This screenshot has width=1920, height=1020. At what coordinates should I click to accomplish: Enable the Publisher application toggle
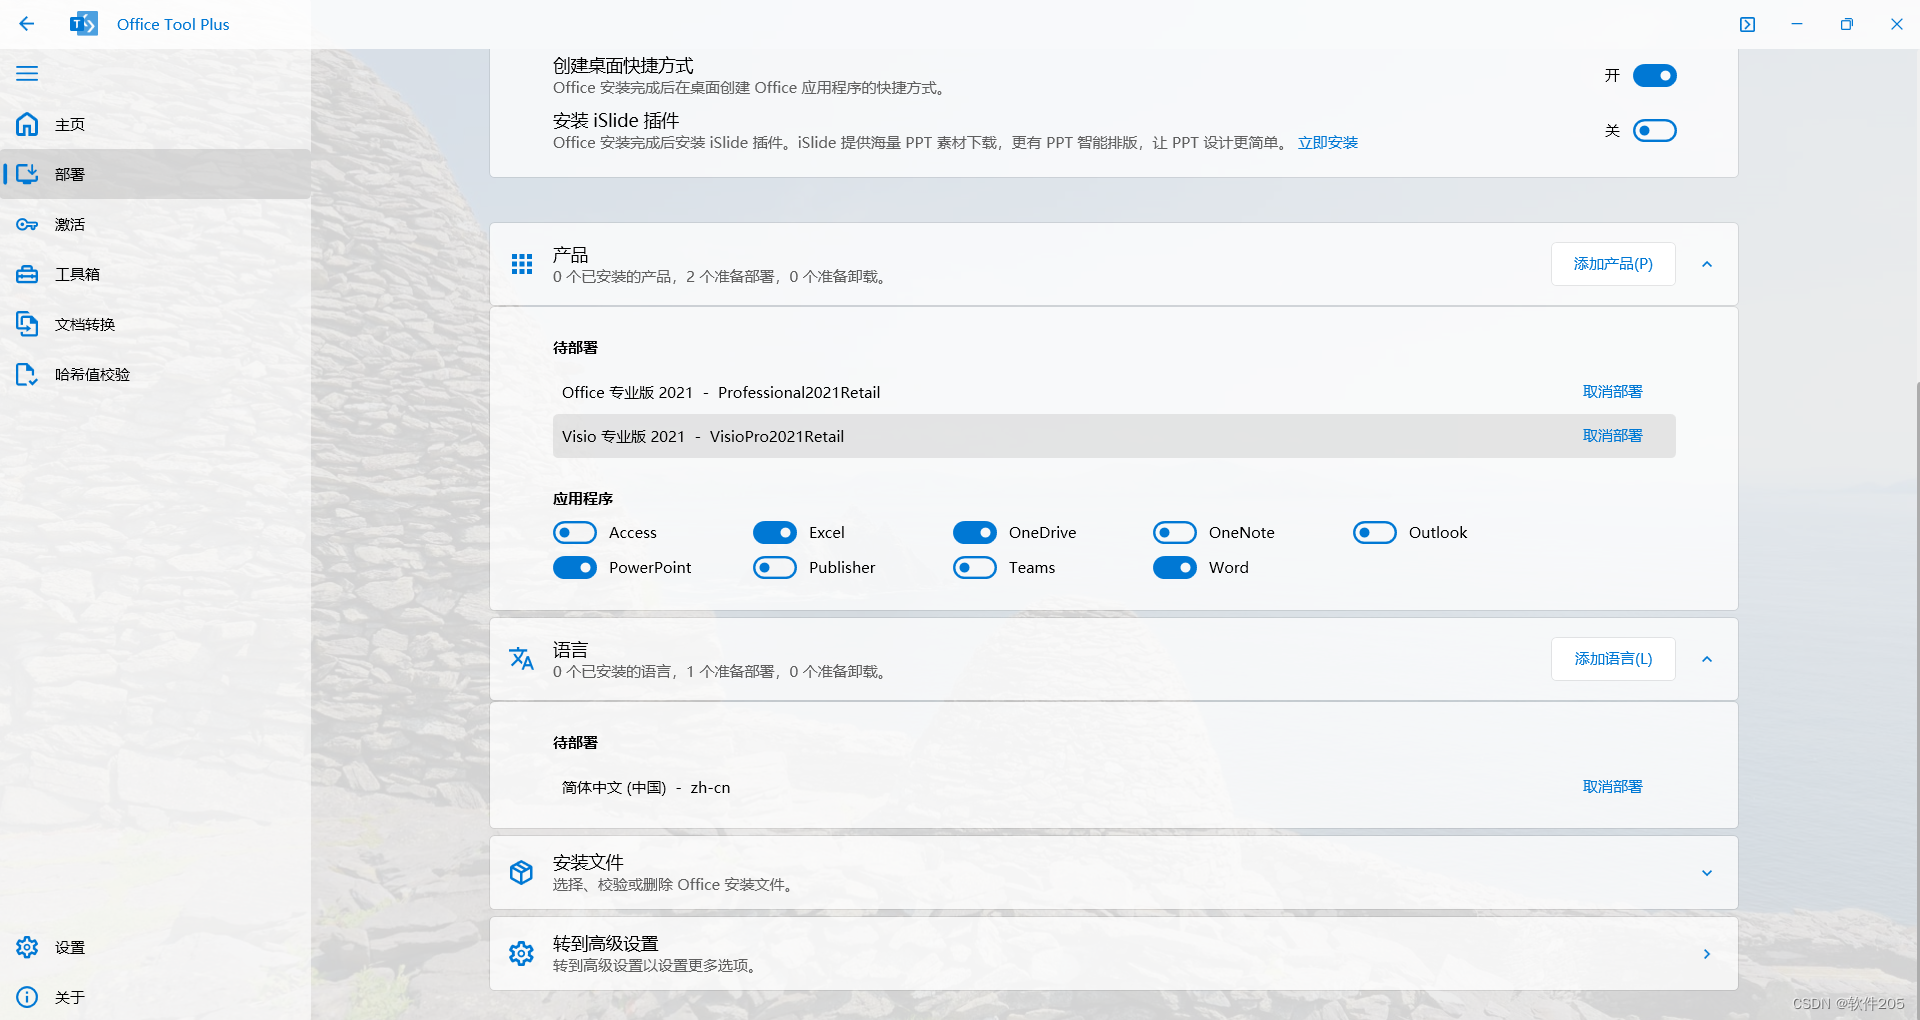click(775, 568)
